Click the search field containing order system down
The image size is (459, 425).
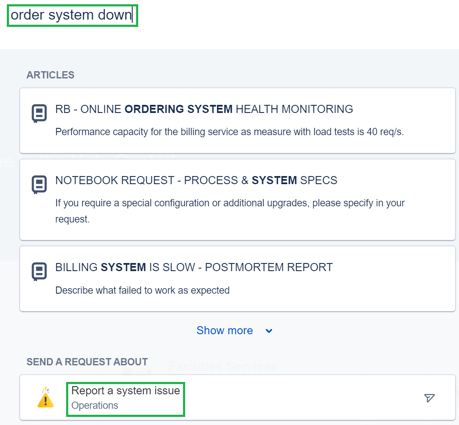[72, 15]
